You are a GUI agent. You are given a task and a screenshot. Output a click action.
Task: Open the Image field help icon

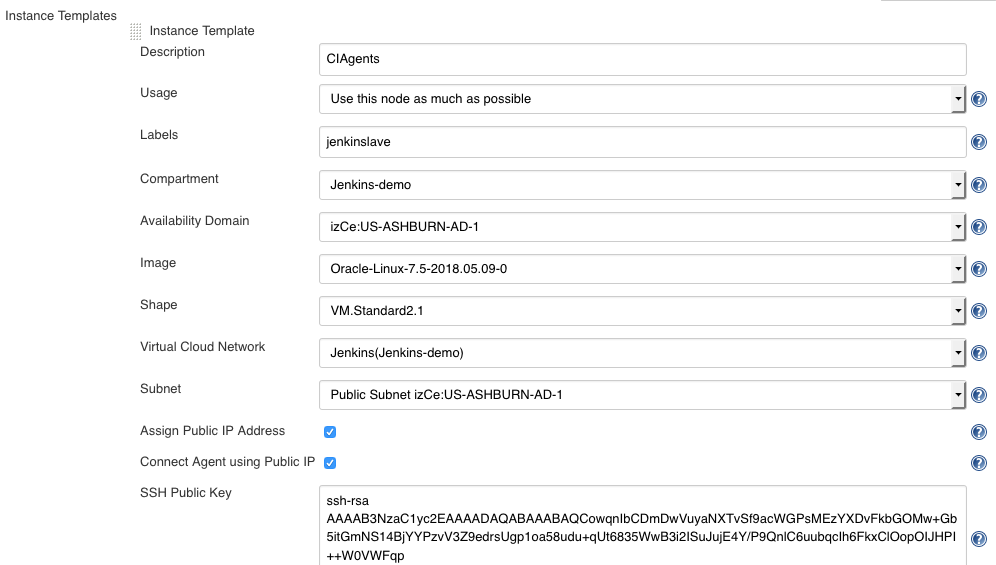tap(979, 269)
